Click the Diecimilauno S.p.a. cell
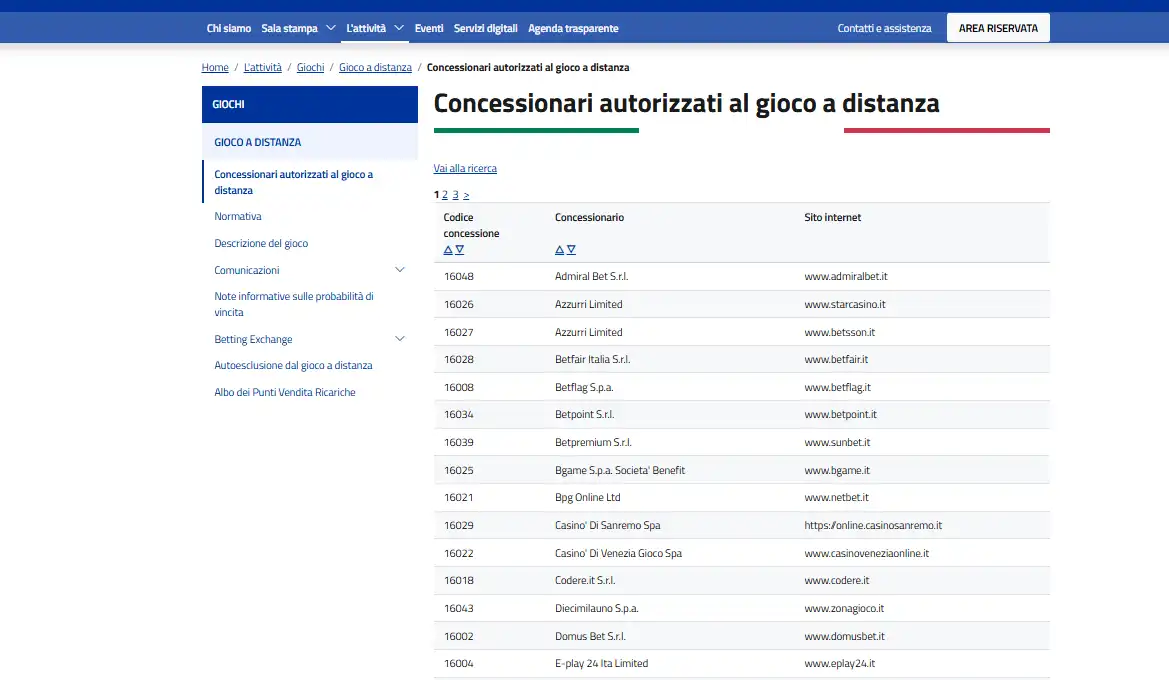 point(596,608)
